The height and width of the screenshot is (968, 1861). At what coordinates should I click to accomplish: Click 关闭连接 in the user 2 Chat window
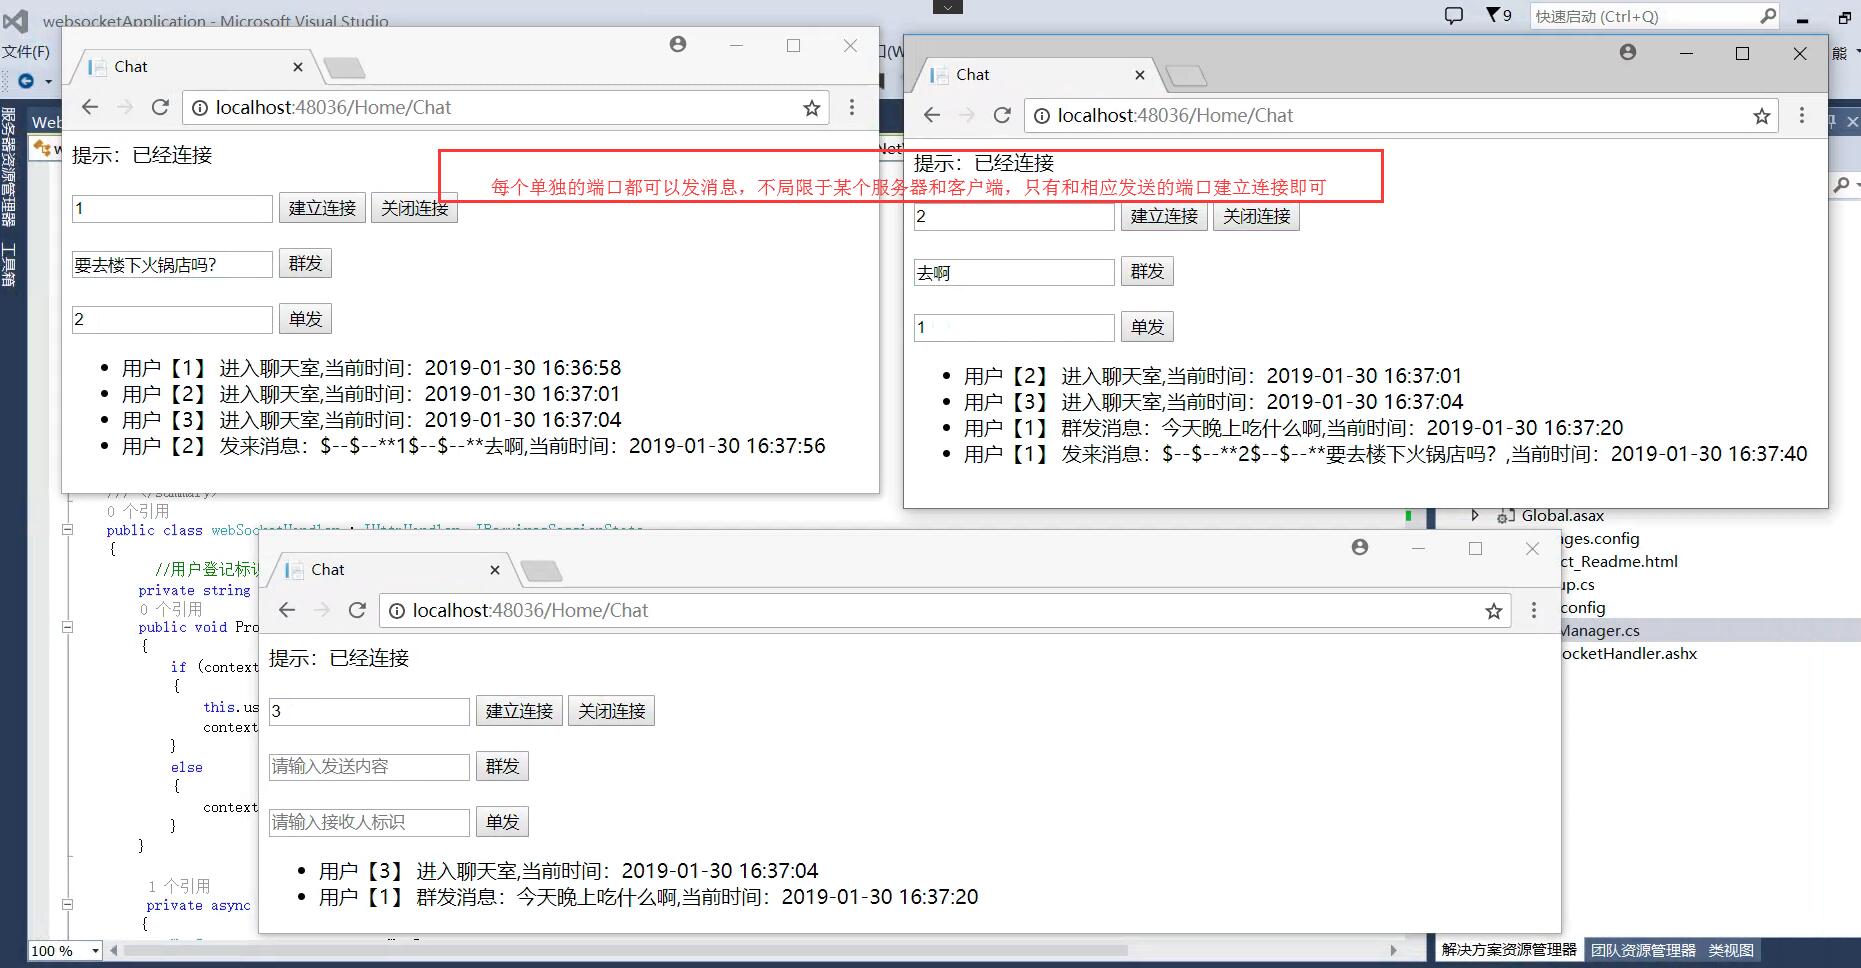pyautogui.click(x=1256, y=216)
